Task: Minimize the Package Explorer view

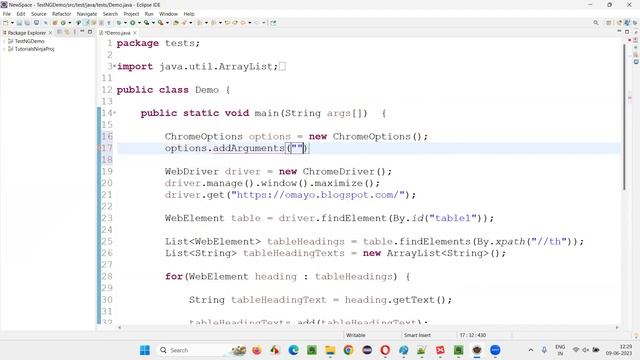Action: (82, 32)
